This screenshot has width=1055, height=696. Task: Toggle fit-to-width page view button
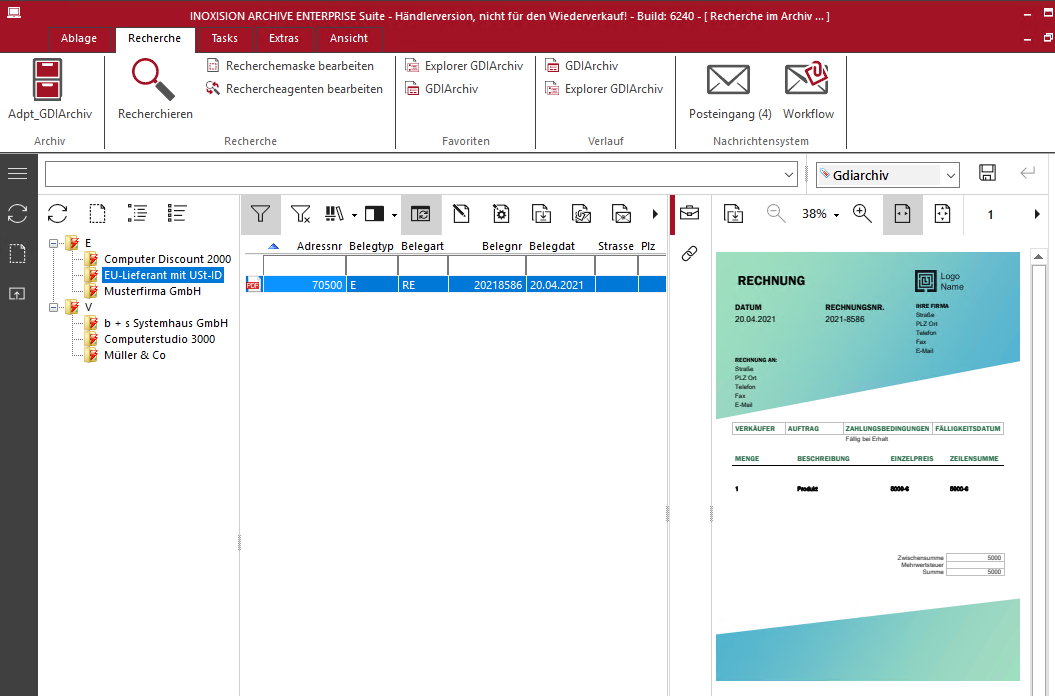902,213
